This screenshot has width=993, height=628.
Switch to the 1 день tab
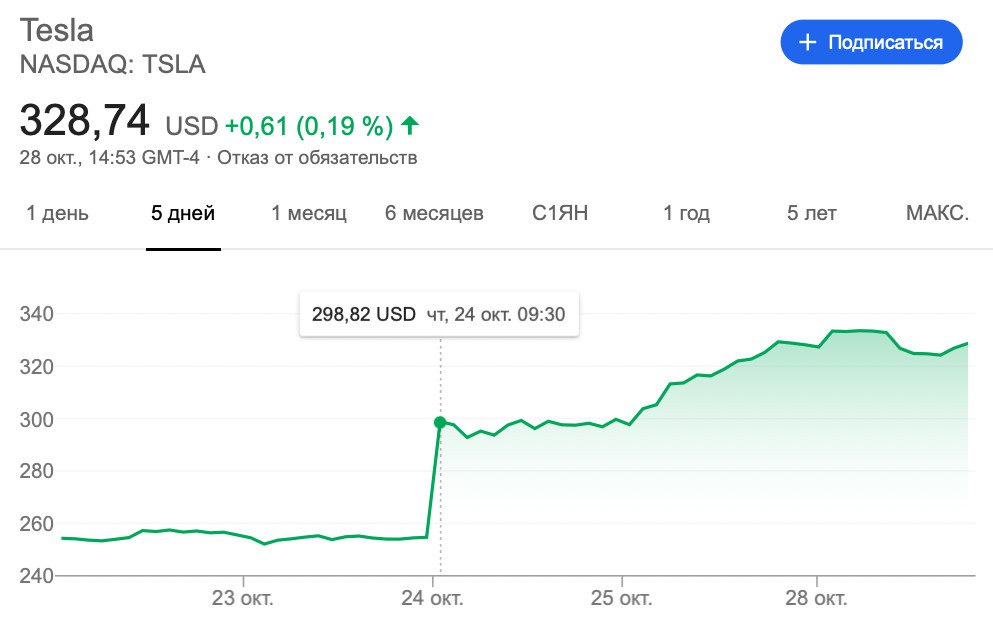[x=57, y=213]
